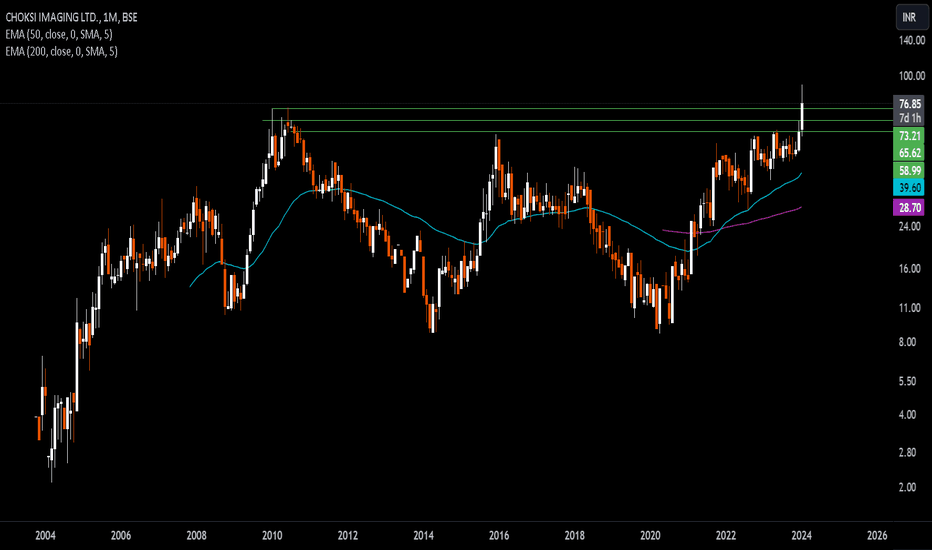Click the 2.80 price scale tick

[x=910, y=452]
